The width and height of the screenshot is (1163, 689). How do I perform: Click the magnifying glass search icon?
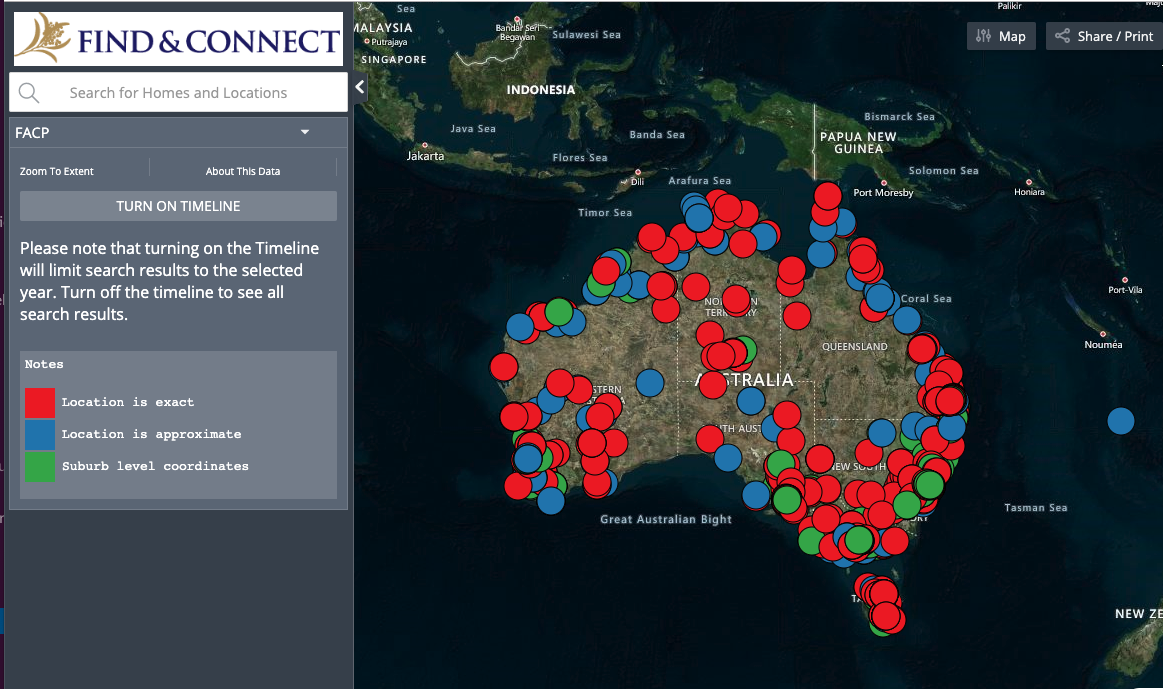coord(29,93)
